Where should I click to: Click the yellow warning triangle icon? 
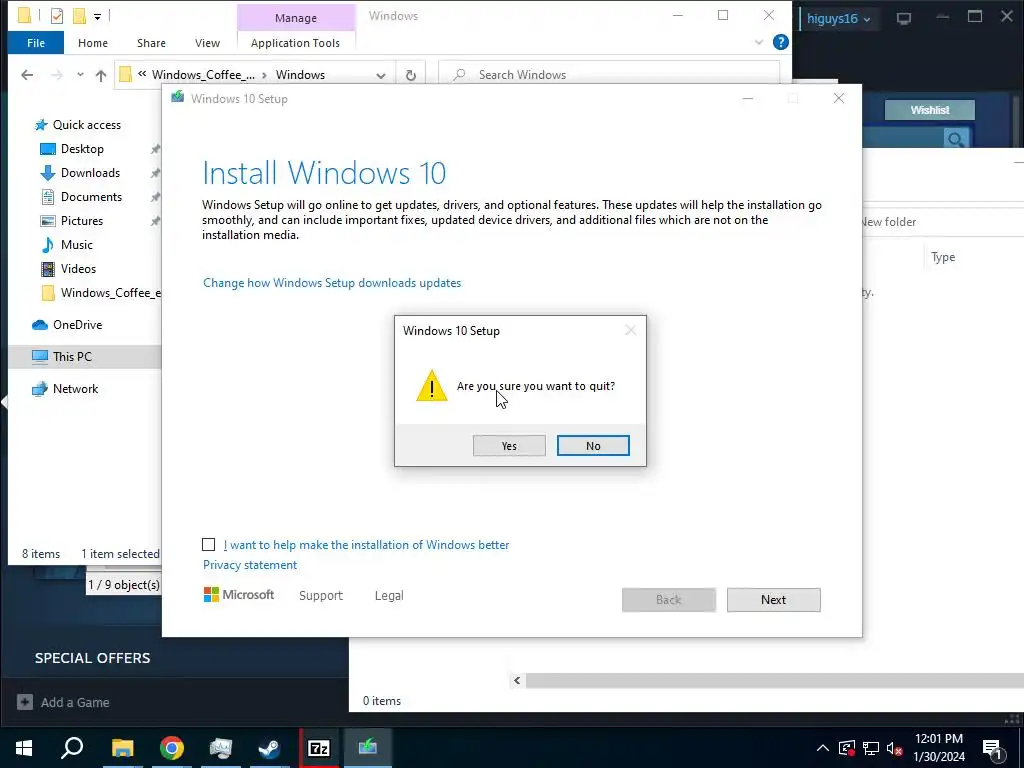pos(432,385)
